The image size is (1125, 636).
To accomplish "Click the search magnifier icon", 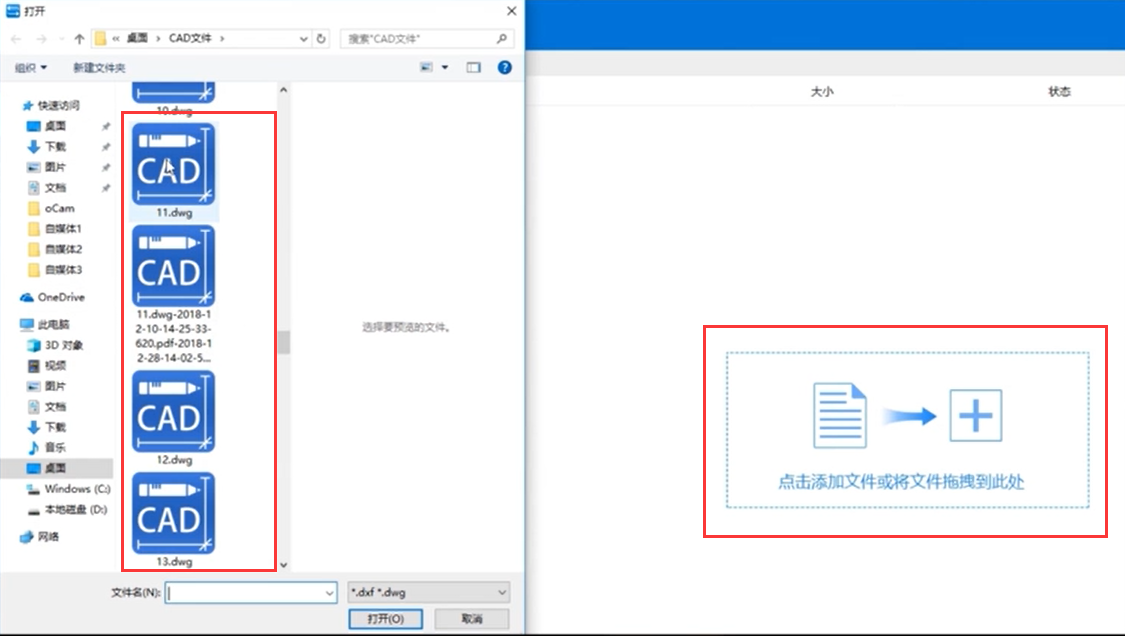I will point(502,39).
